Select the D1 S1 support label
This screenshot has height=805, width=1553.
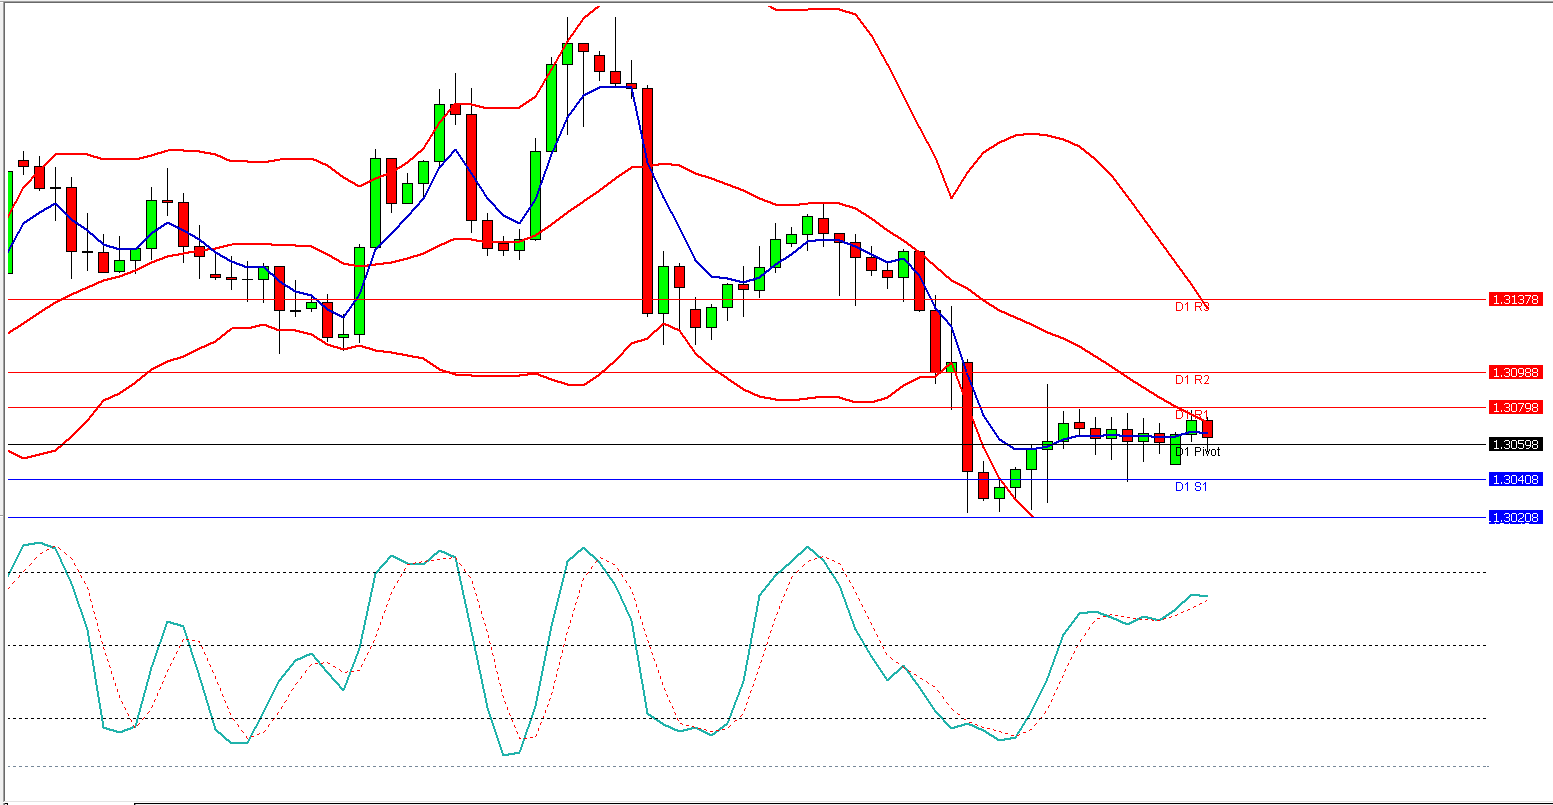pyautogui.click(x=1191, y=487)
